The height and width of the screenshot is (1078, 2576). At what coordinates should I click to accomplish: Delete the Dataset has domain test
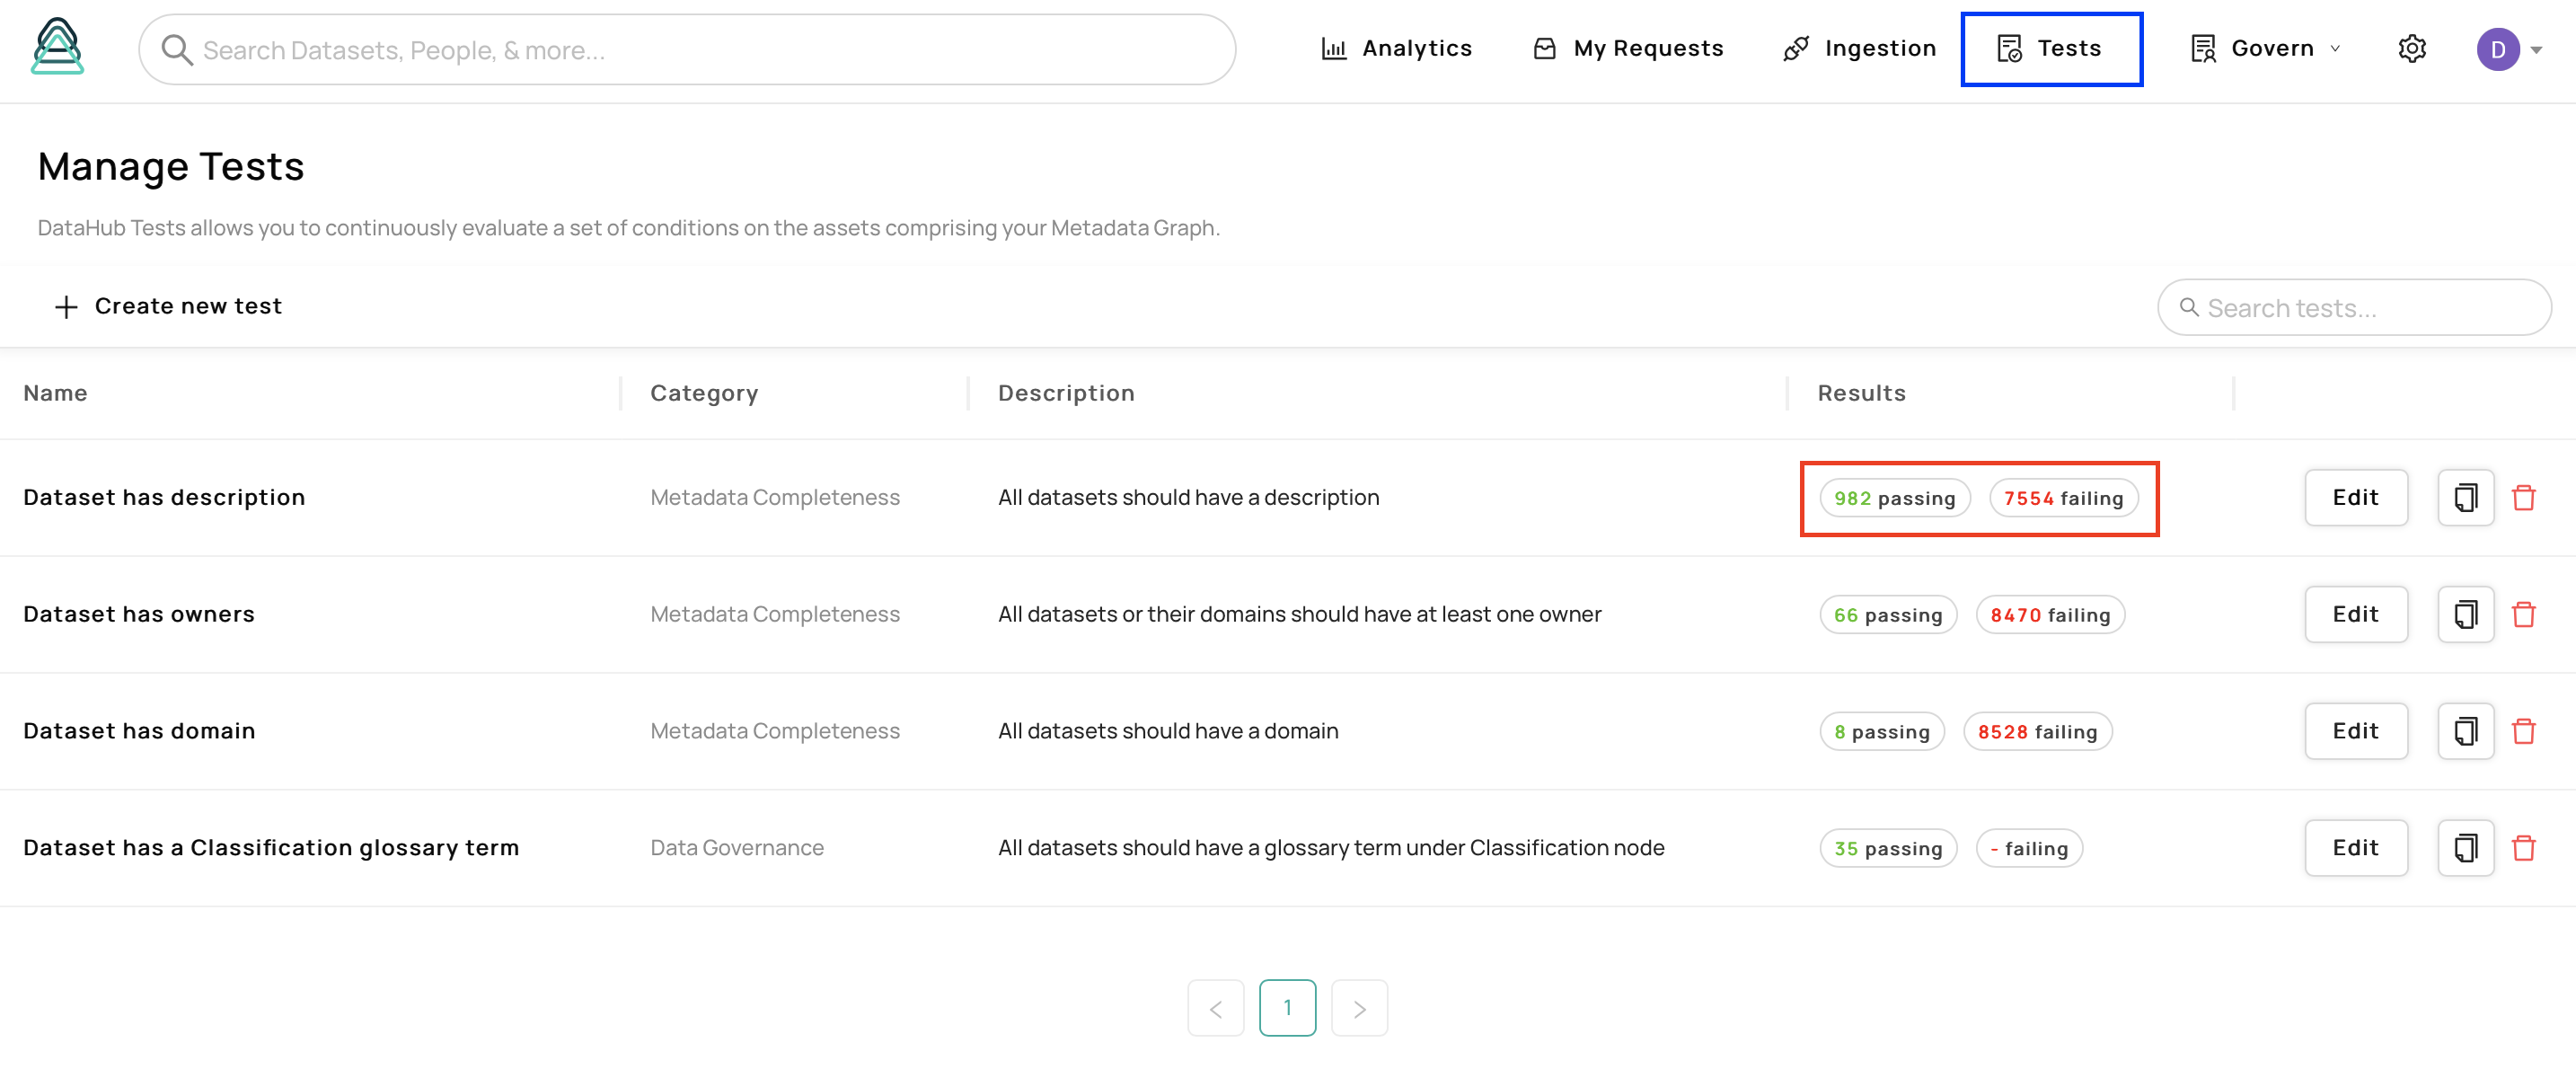2523,731
